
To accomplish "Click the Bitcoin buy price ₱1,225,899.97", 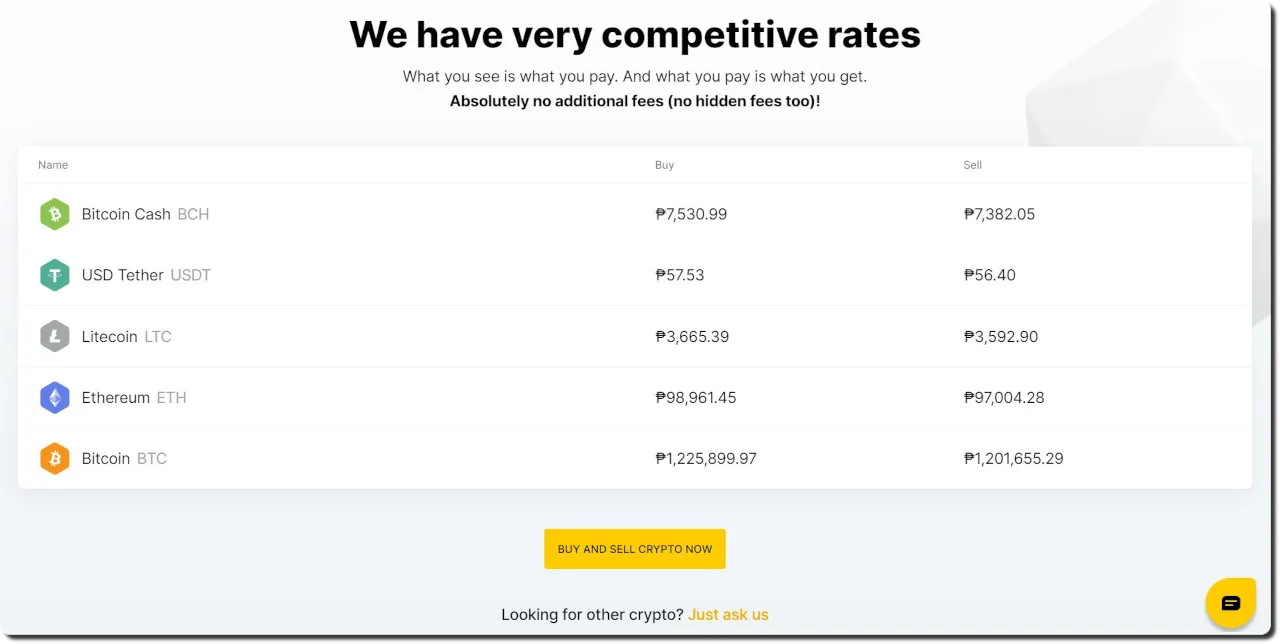I will pyautogui.click(x=706, y=458).
